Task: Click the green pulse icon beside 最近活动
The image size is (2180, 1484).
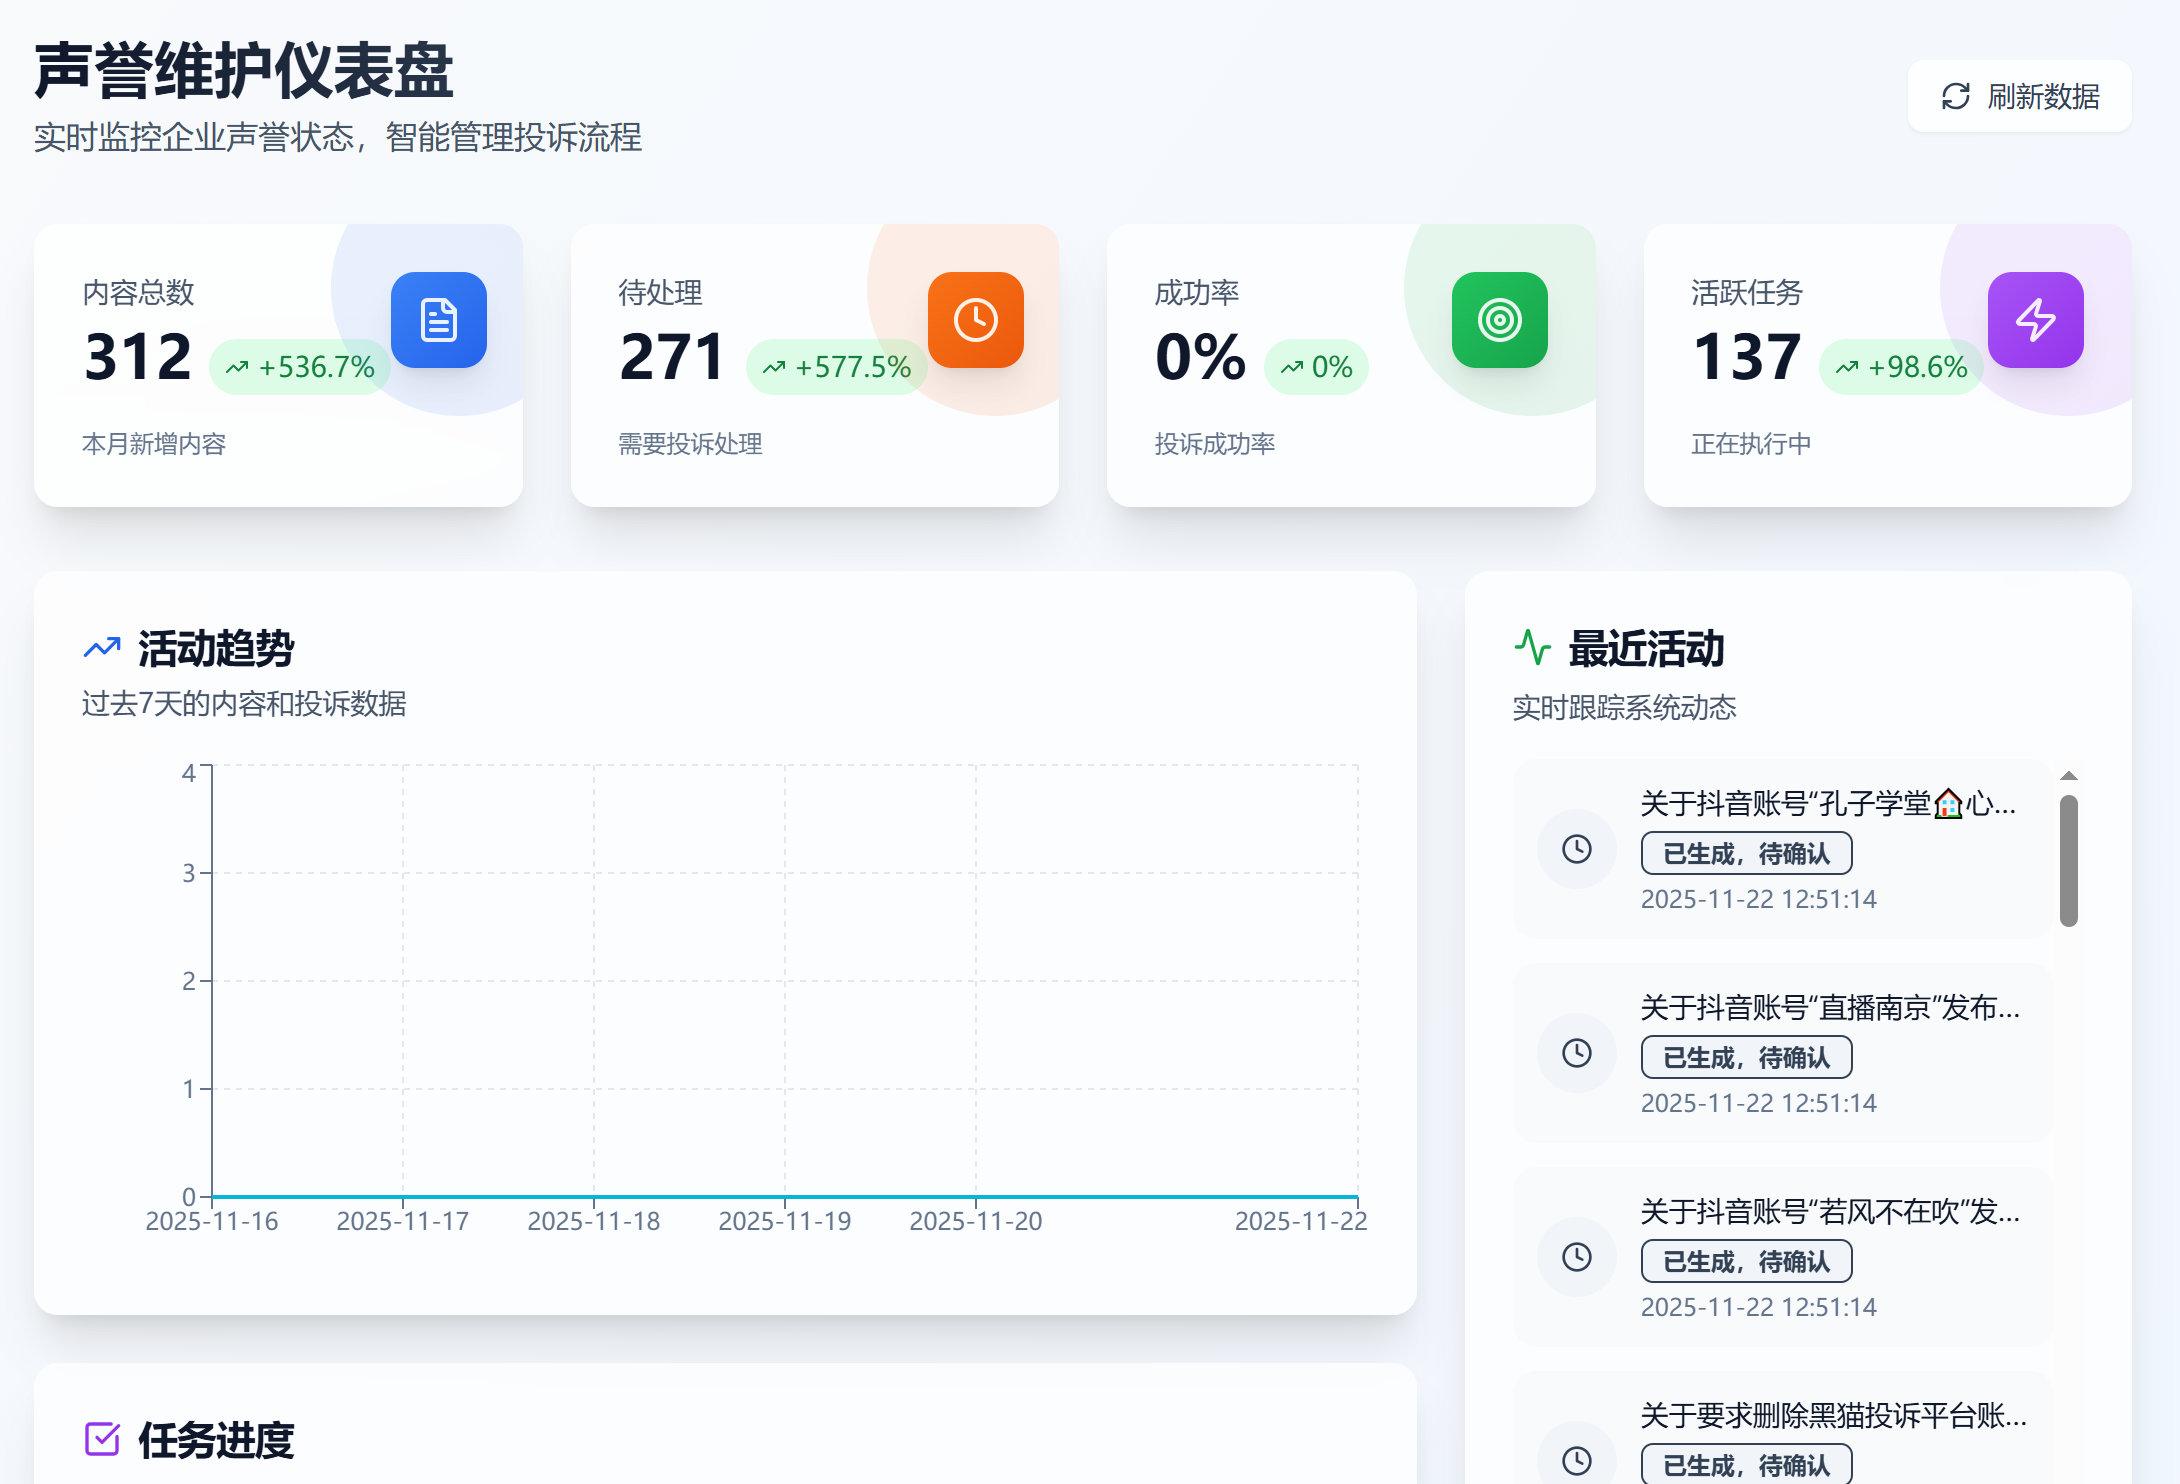Action: [x=1532, y=648]
